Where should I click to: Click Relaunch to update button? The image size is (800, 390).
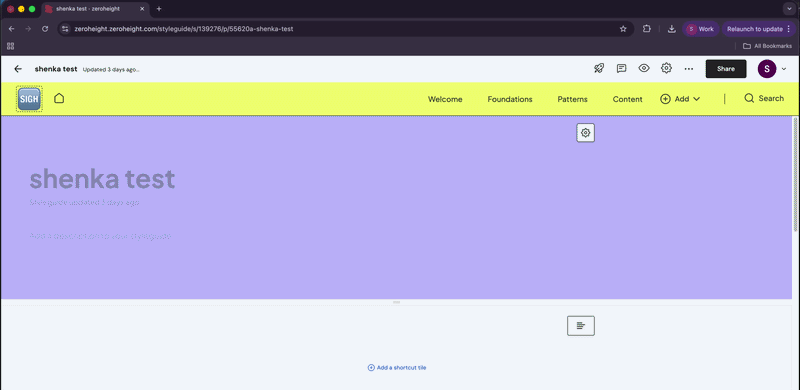759,29
